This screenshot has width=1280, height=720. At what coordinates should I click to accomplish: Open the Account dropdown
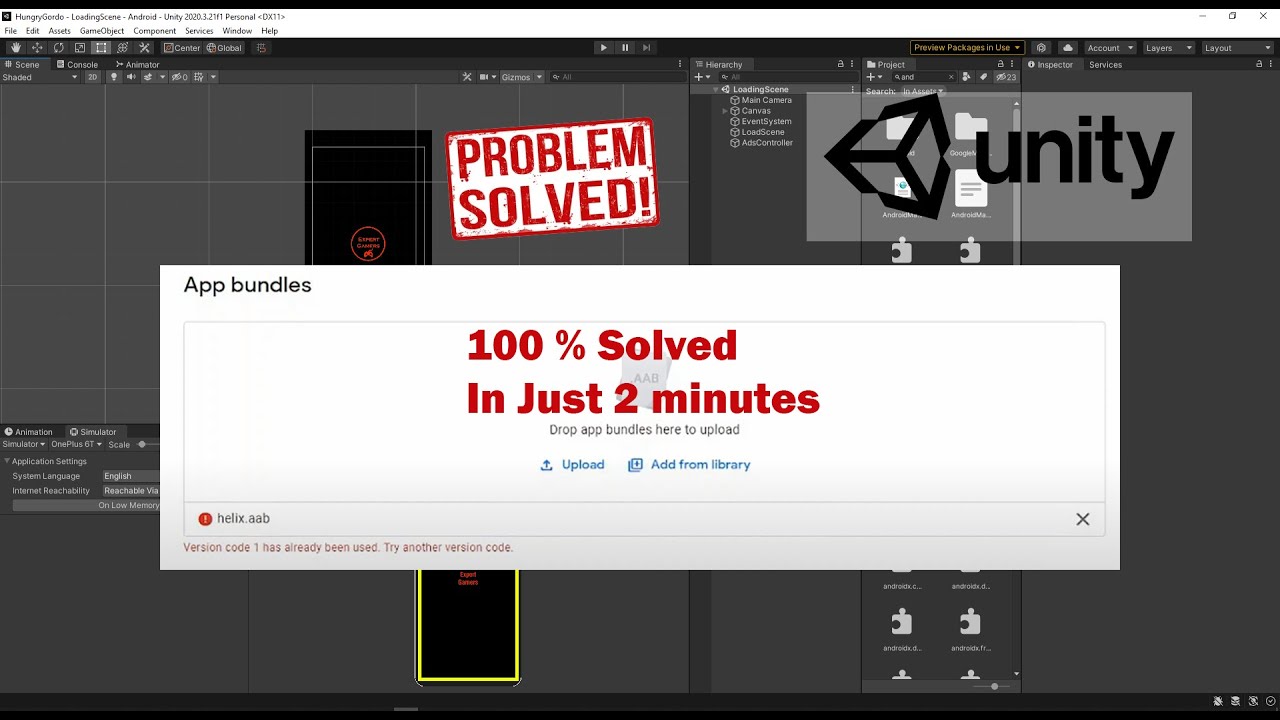(x=1110, y=48)
